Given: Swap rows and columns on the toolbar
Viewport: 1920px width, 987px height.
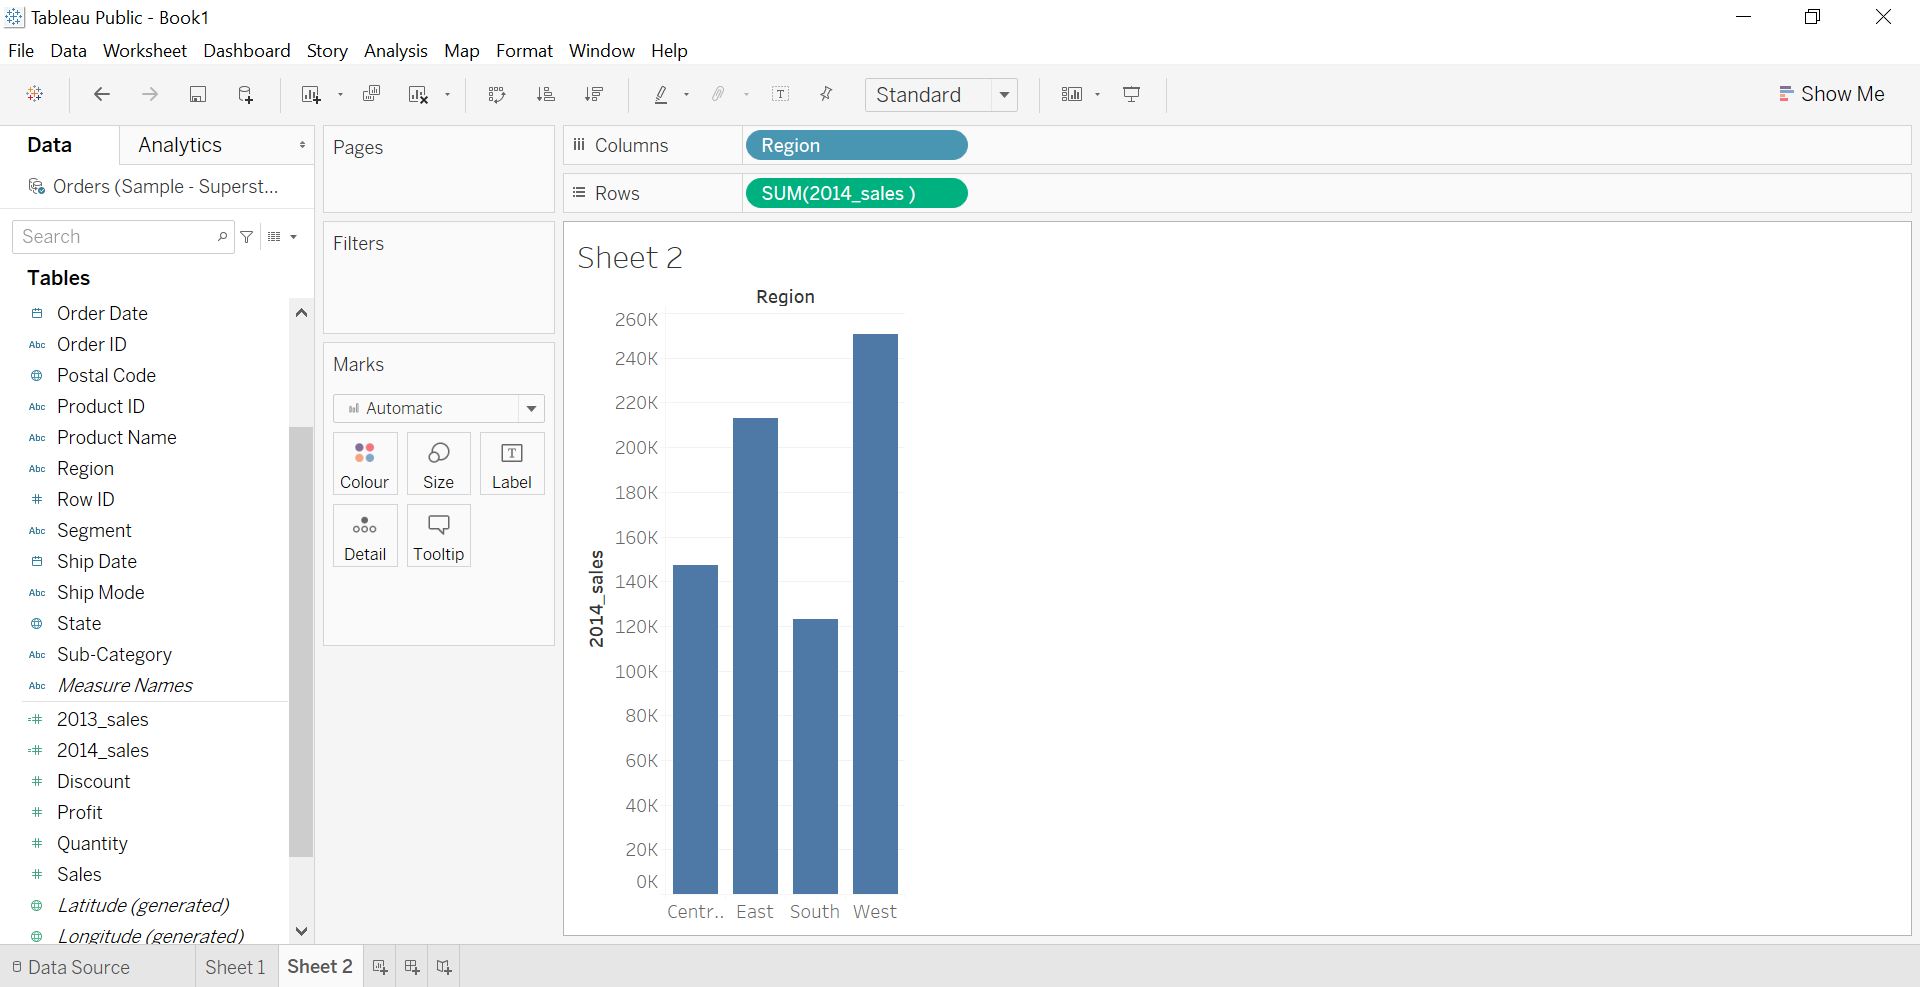Looking at the screenshot, I should coord(497,94).
